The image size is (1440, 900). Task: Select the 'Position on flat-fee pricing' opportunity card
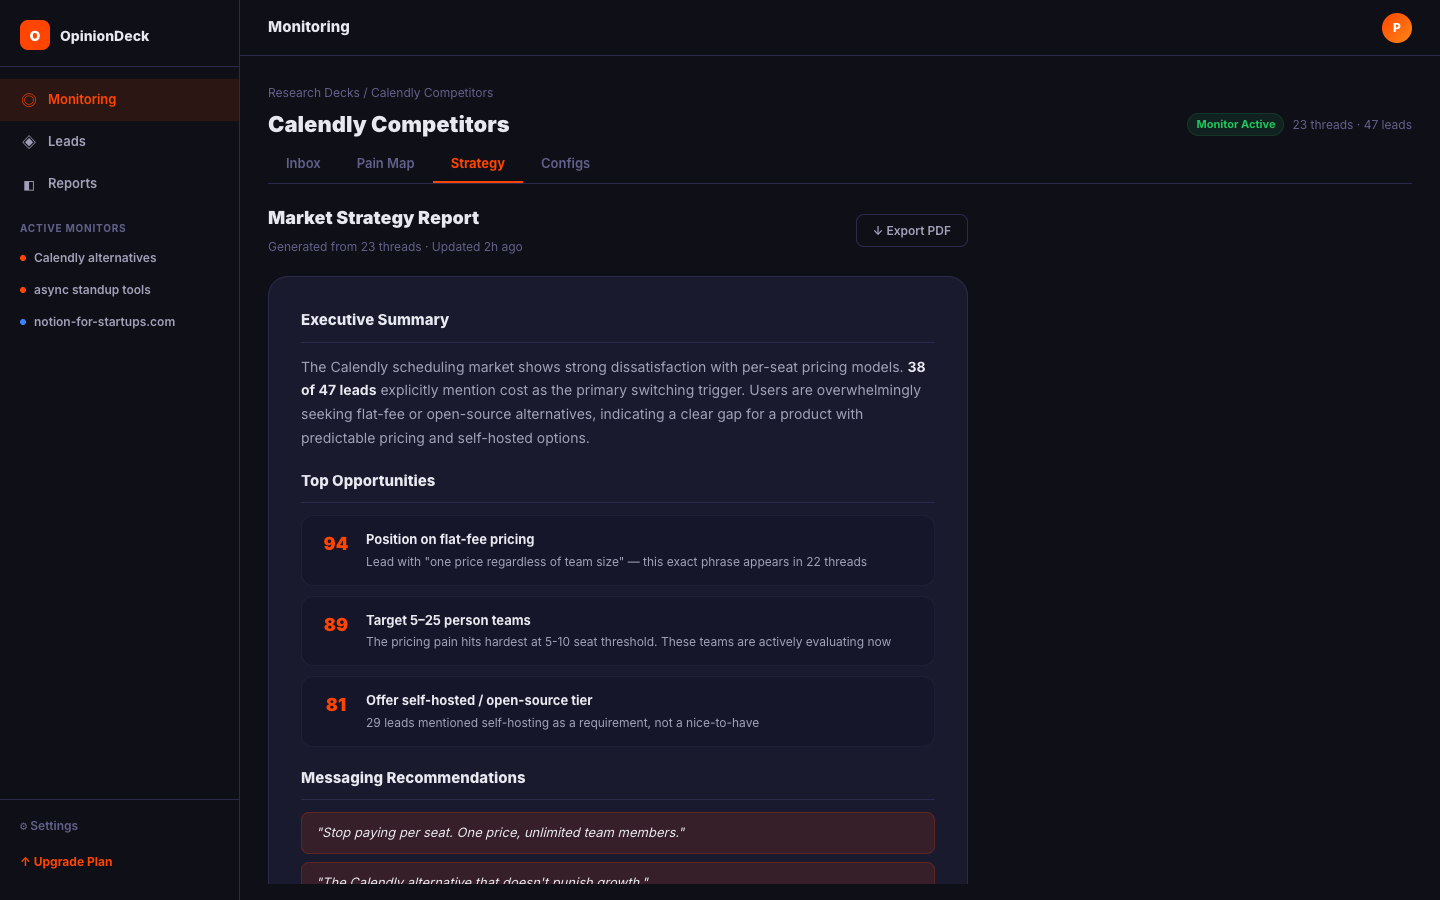click(x=617, y=550)
